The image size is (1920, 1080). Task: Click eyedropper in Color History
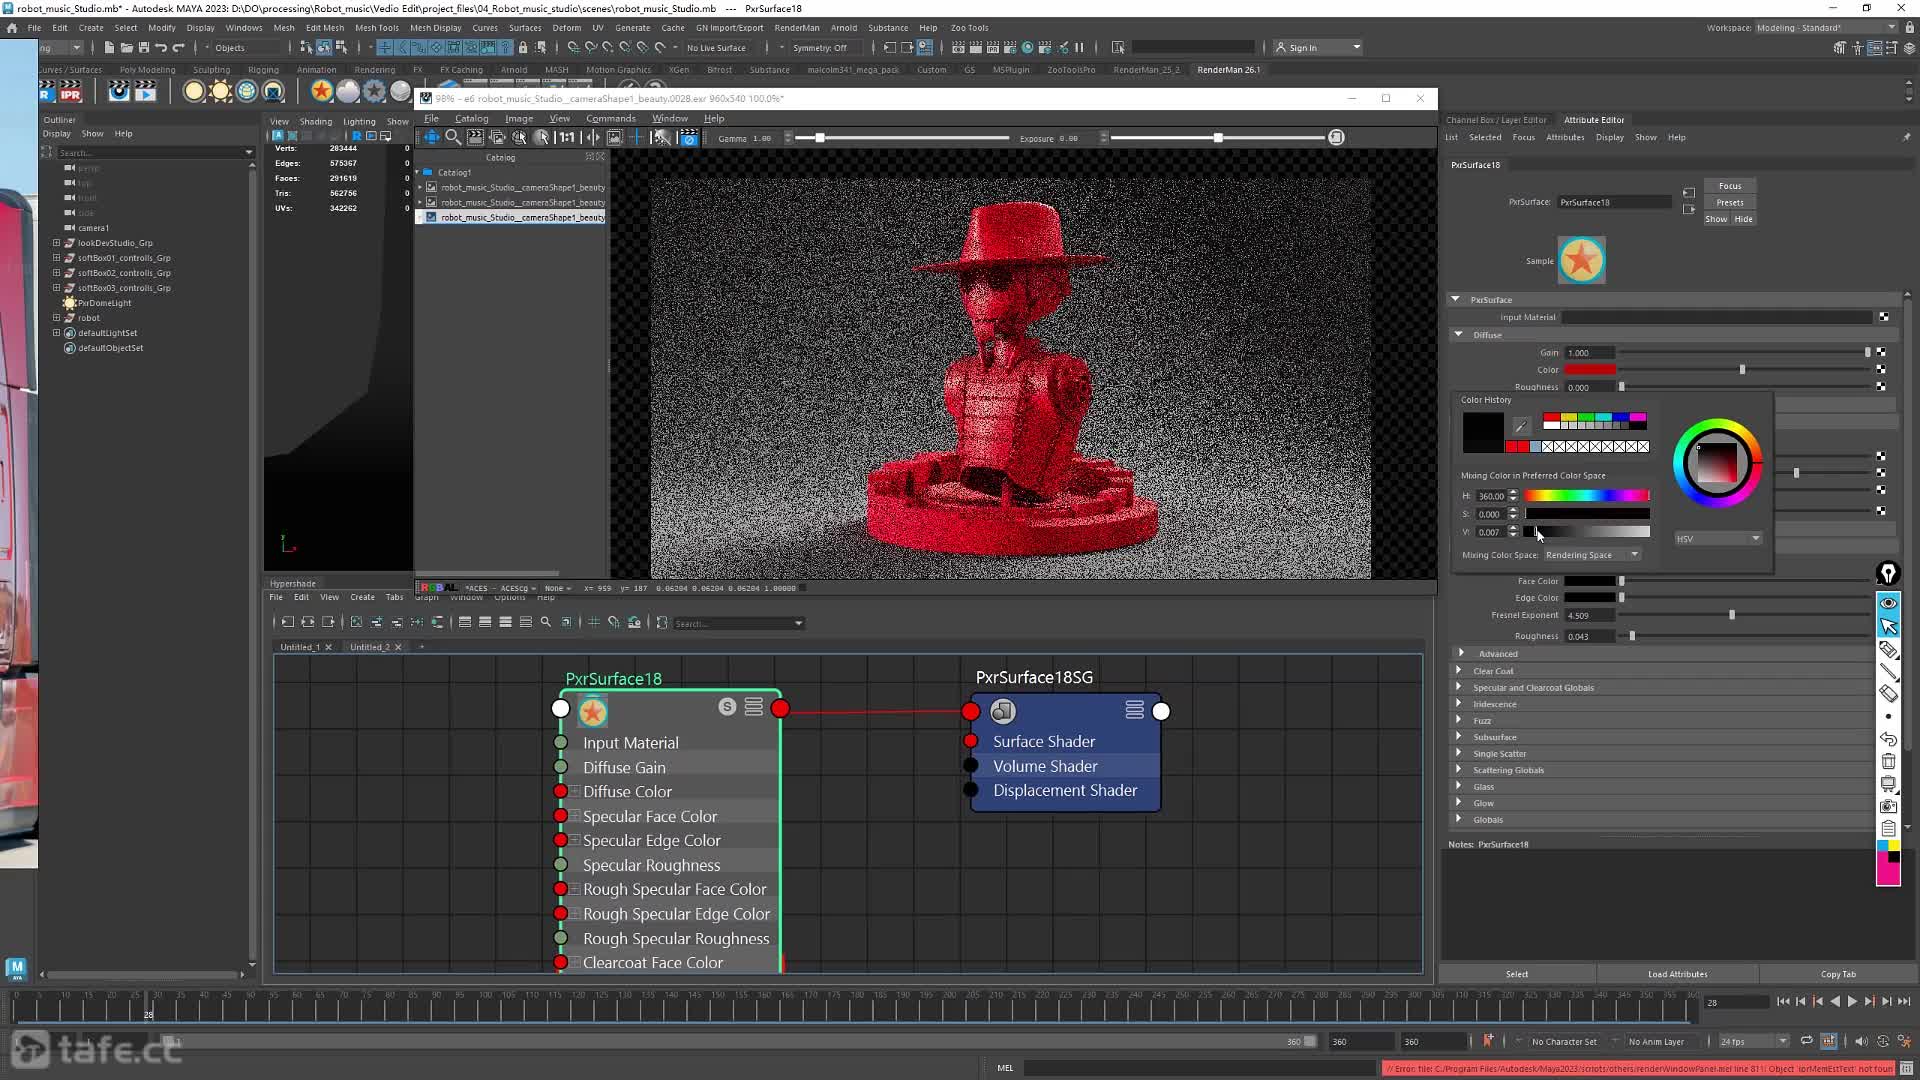click(x=1521, y=426)
